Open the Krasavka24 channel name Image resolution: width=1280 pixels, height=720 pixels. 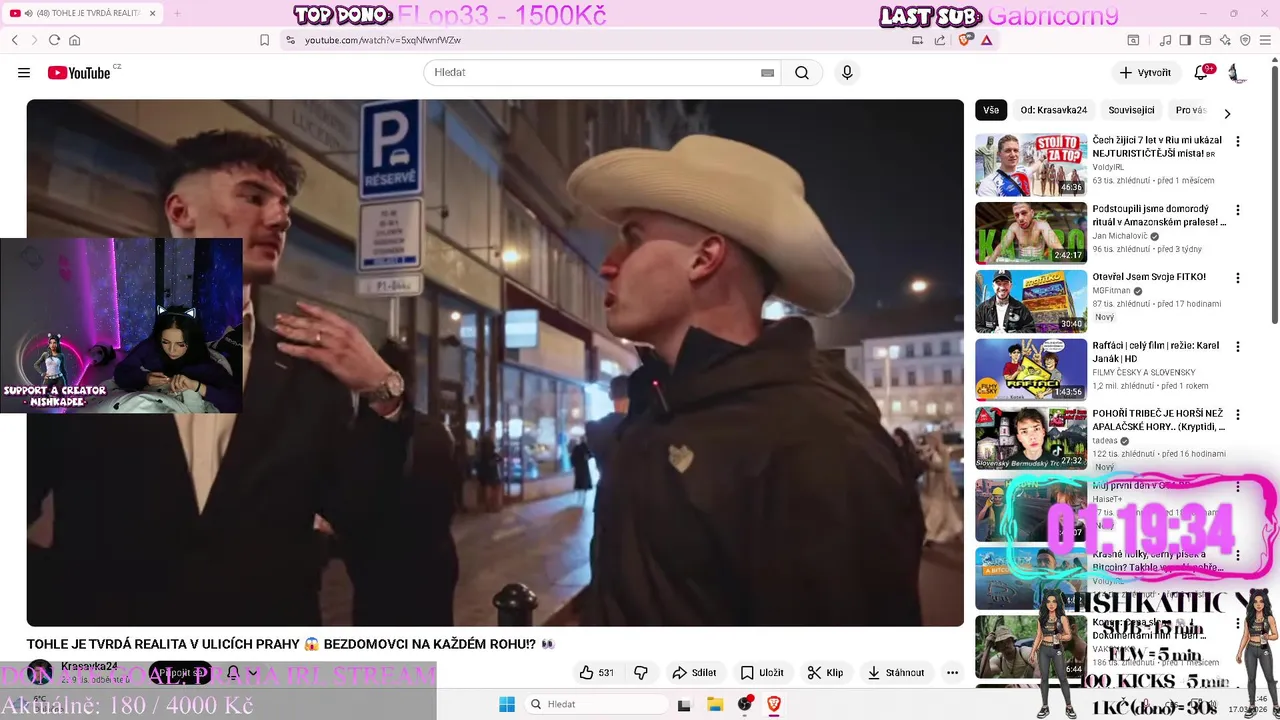[x=89, y=667]
